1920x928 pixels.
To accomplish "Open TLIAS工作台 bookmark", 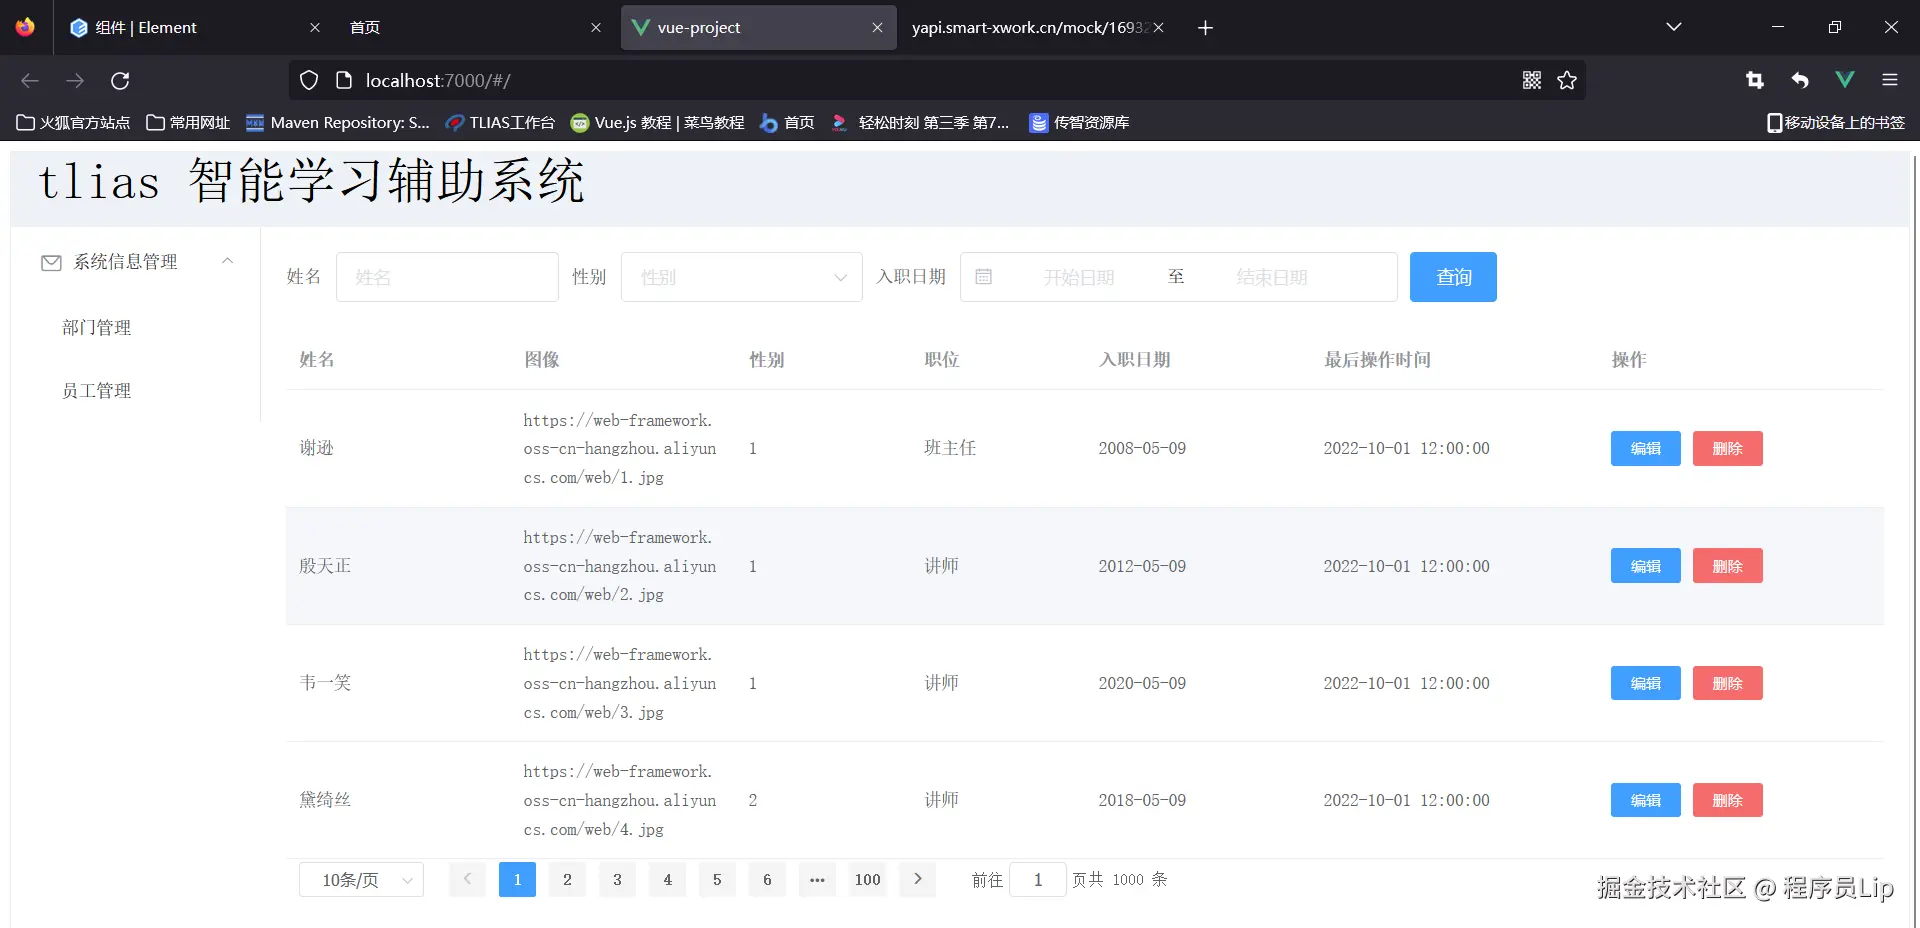I will (500, 123).
